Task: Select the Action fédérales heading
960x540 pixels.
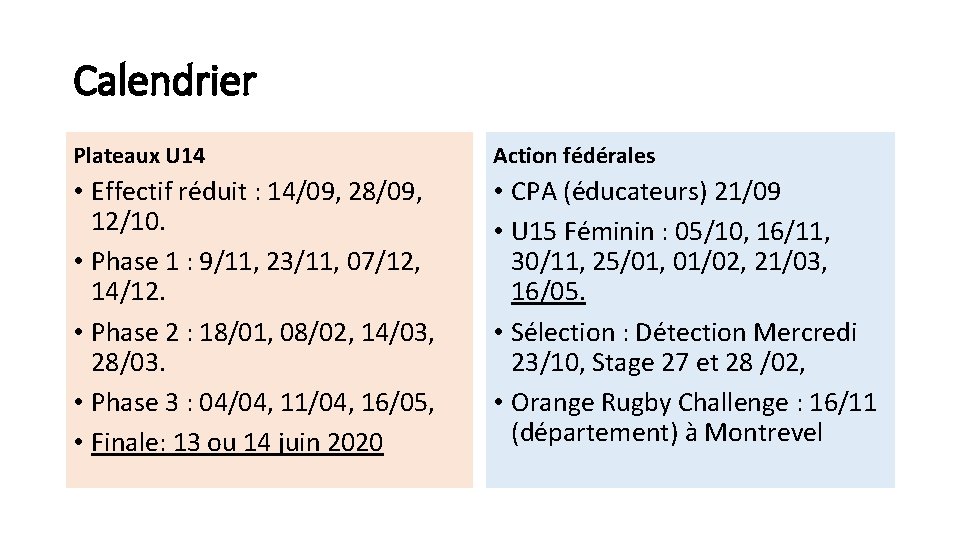Action: pyautogui.click(x=574, y=156)
